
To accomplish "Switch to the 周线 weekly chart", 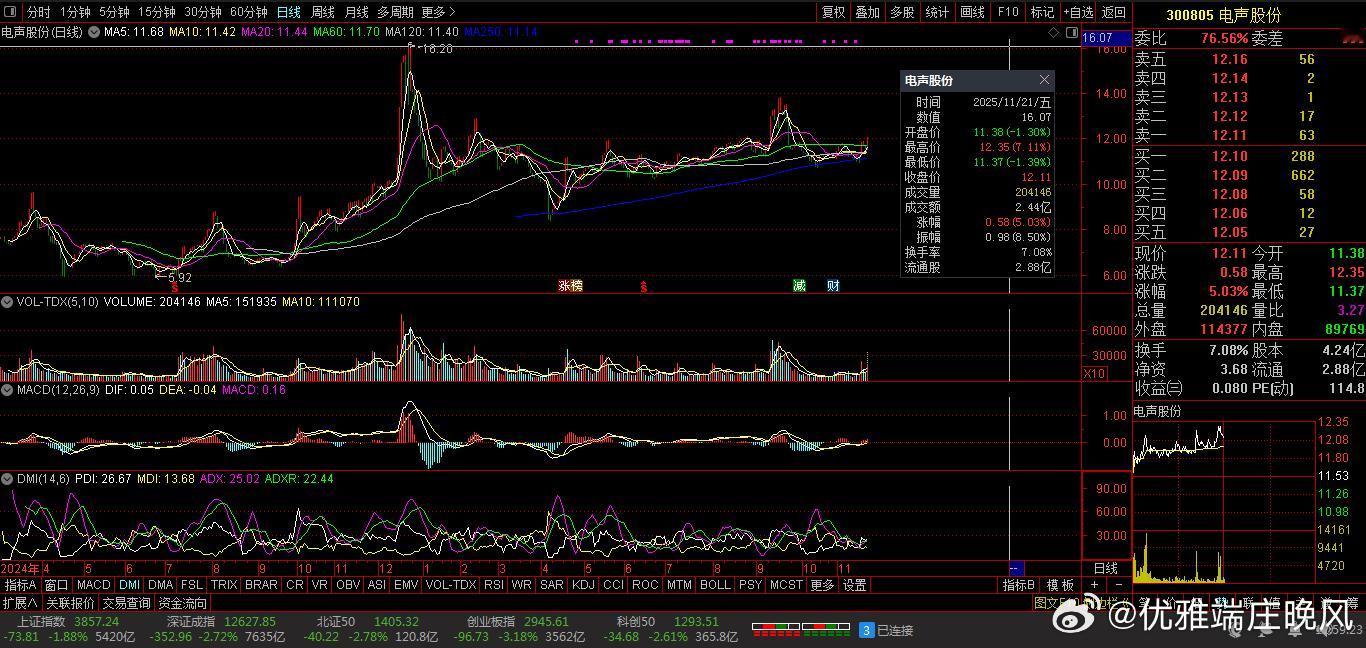I will click(x=322, y=12).
